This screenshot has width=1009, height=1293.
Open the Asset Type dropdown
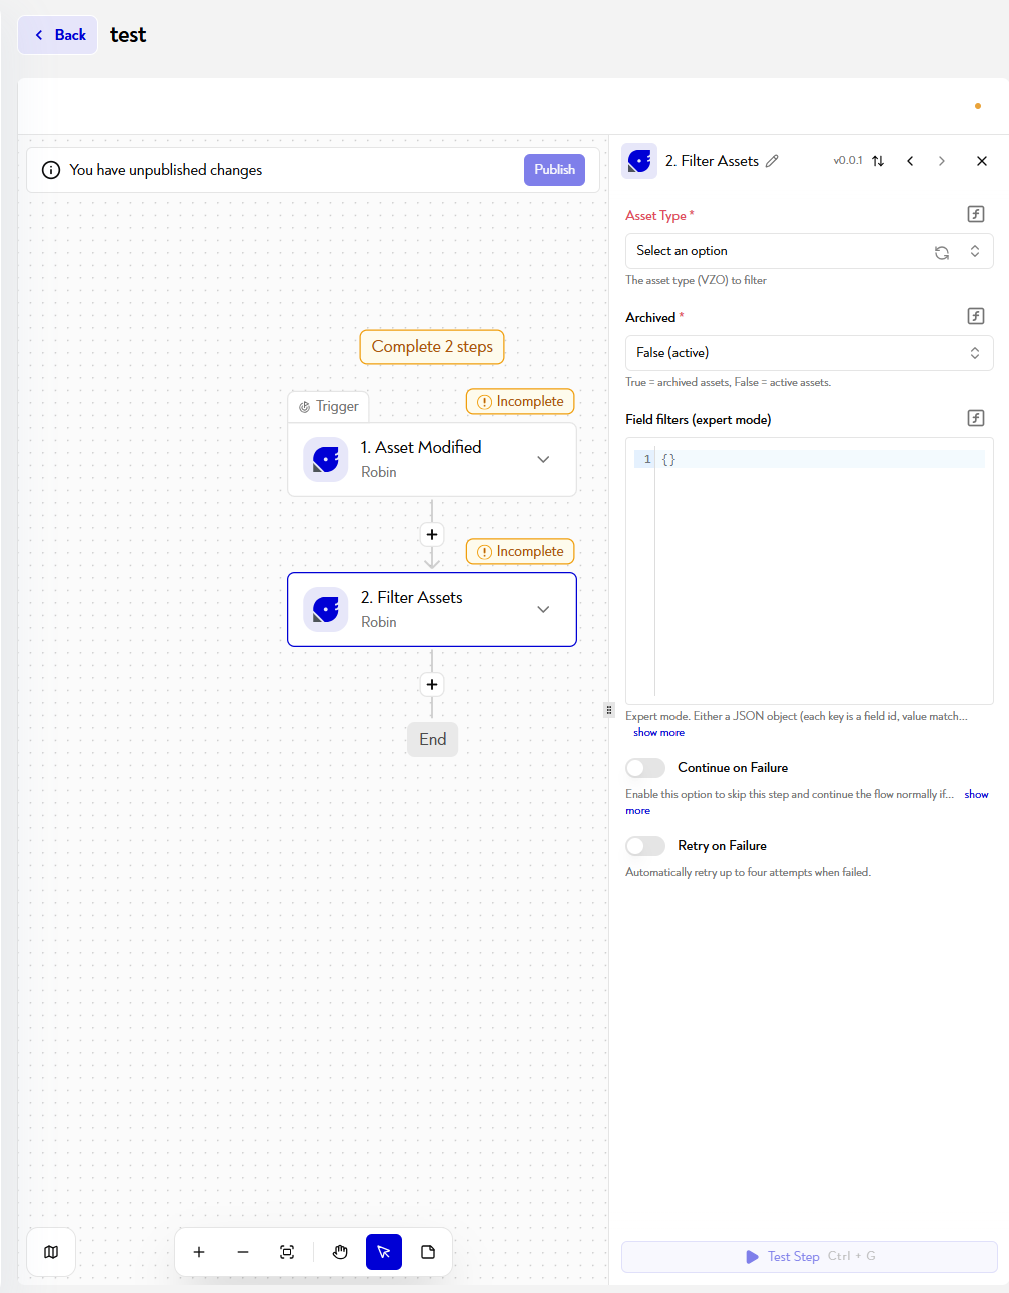pos(809,251)
